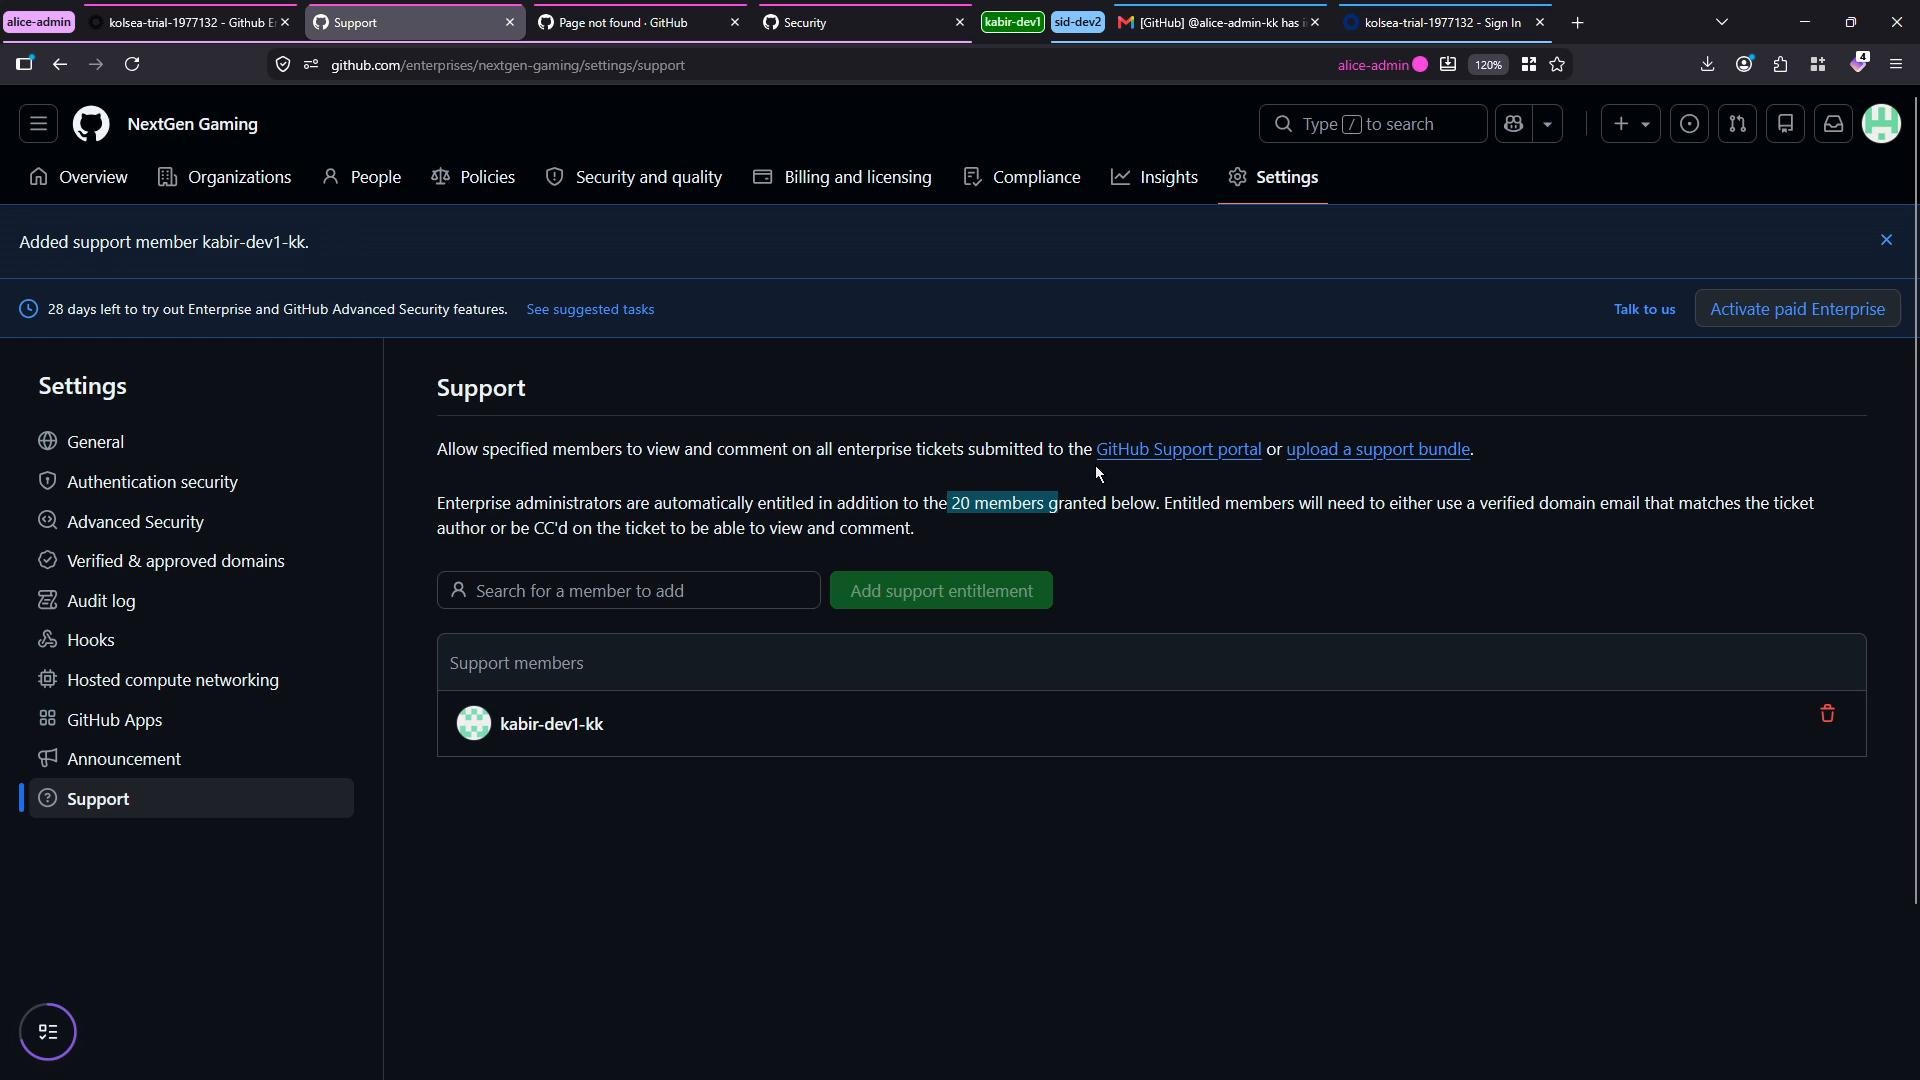Open Hooks in Settings sidebar
1920x1080 pixels.
click(x=191, y=640)
